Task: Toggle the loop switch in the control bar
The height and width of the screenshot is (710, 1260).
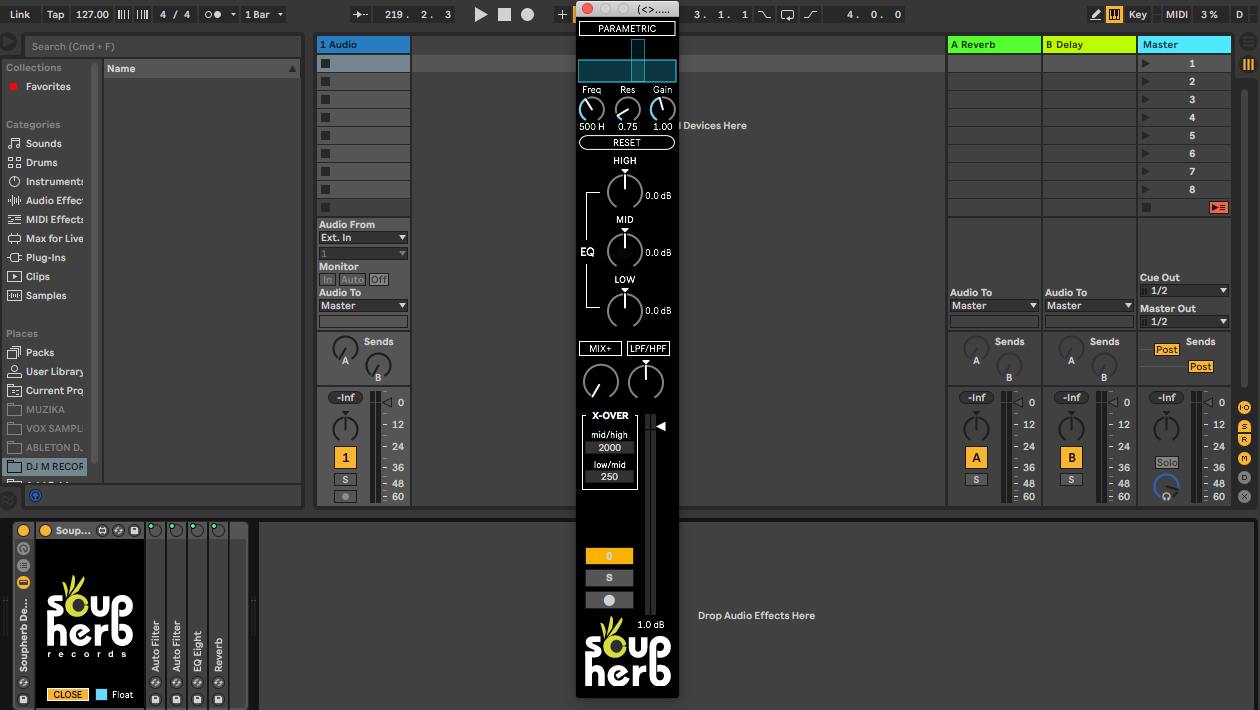Action: pos(787,14)
